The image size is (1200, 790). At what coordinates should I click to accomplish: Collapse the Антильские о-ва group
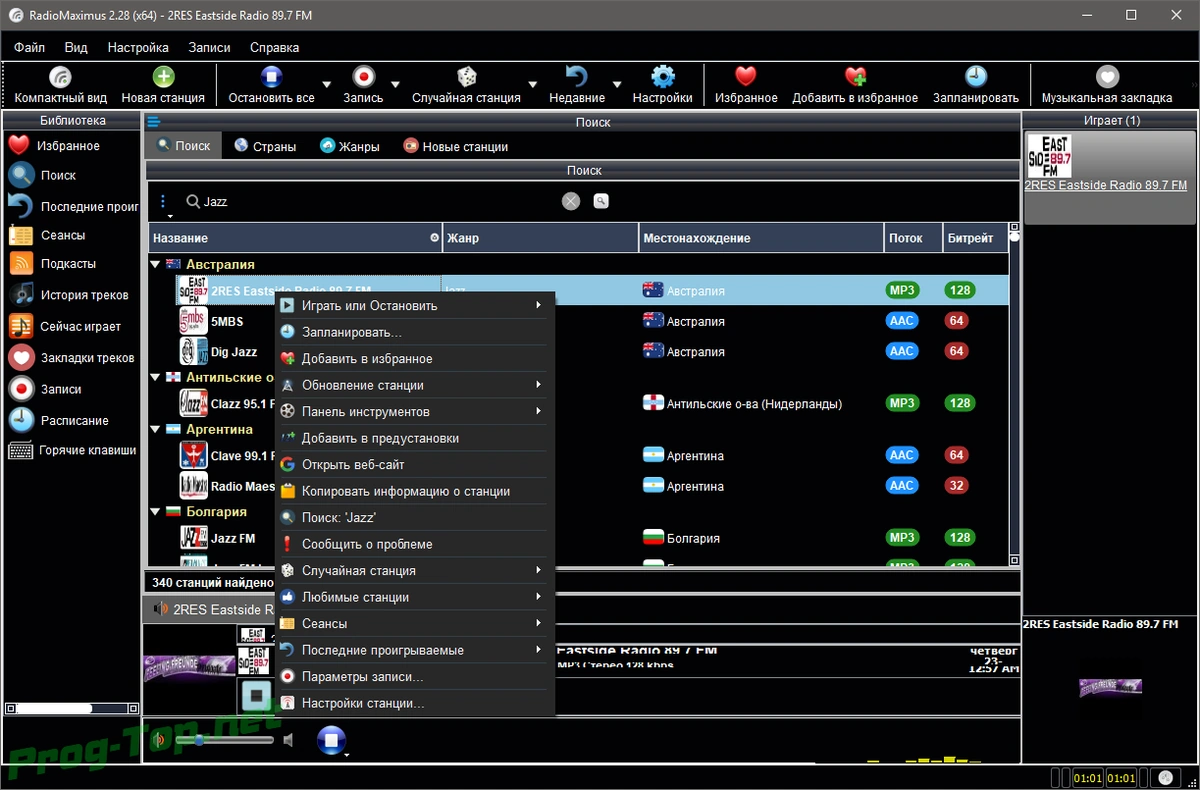pyautogui.click(x=155, y=378)
